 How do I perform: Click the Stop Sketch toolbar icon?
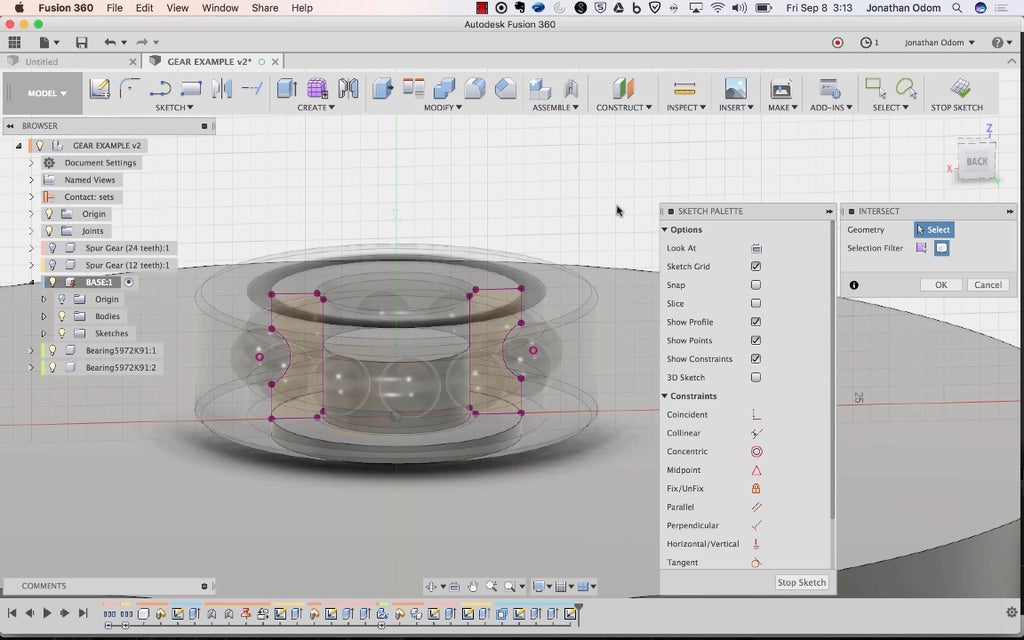pyautogui.click(x=959, y=89)
